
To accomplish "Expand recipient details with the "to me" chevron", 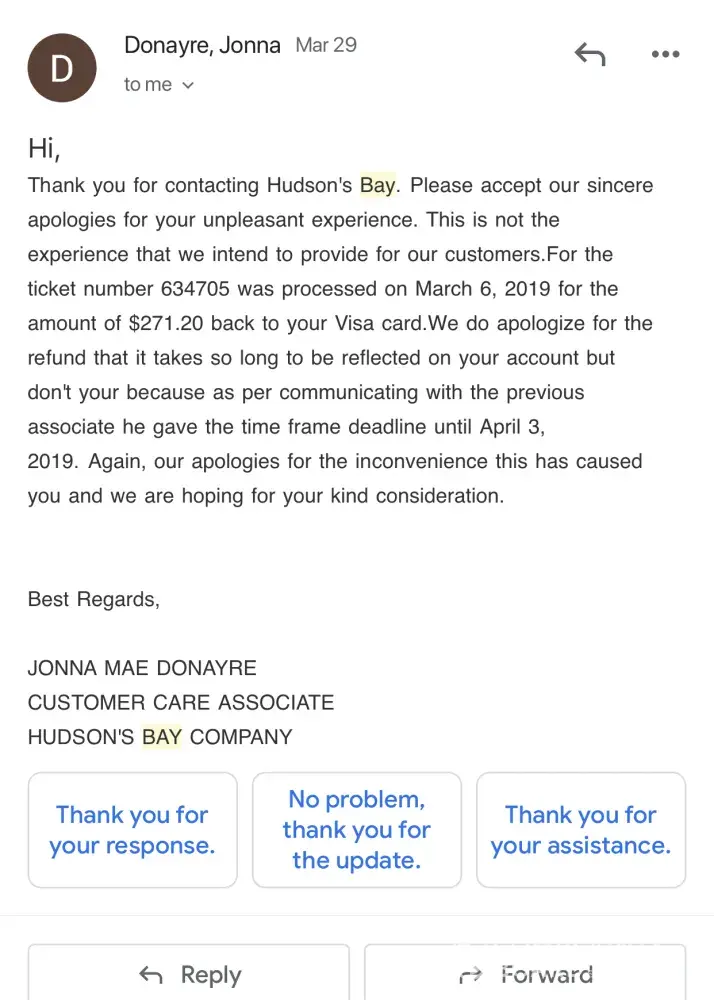I will (x=188, y=86).
